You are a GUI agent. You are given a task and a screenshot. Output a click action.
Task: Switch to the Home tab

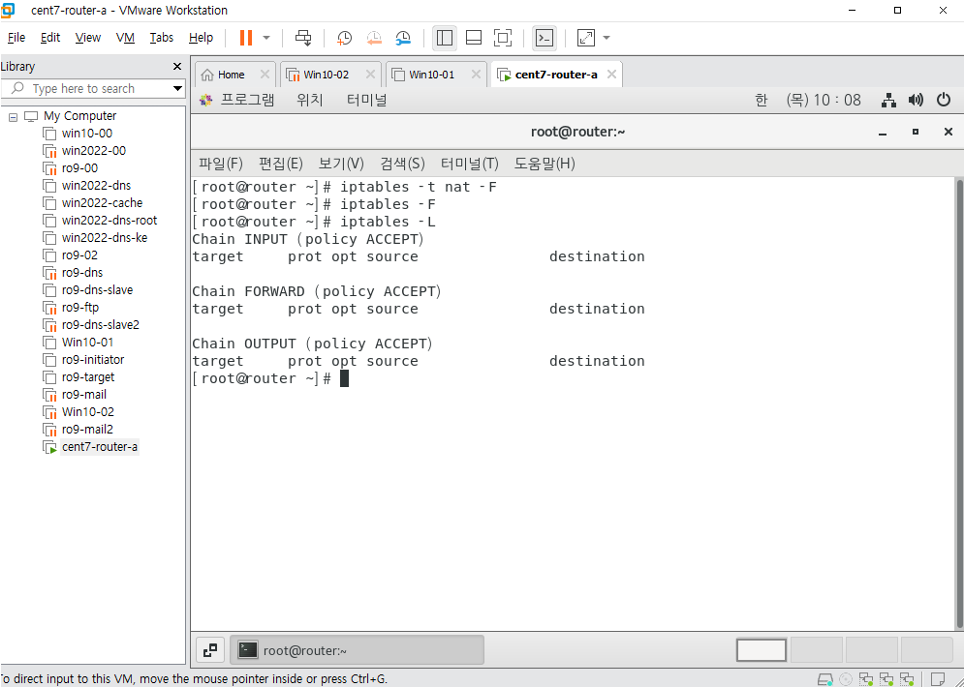point(231,74)
